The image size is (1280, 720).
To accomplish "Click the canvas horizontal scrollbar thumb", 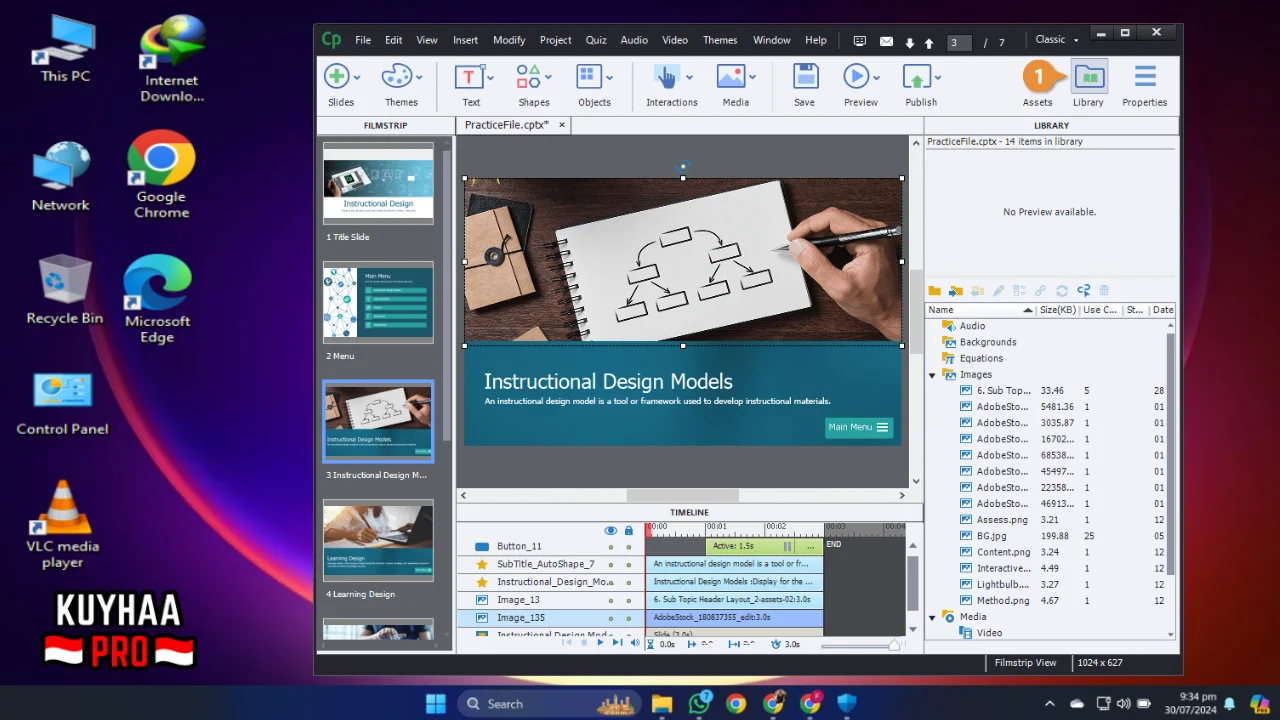I will 682,495.
